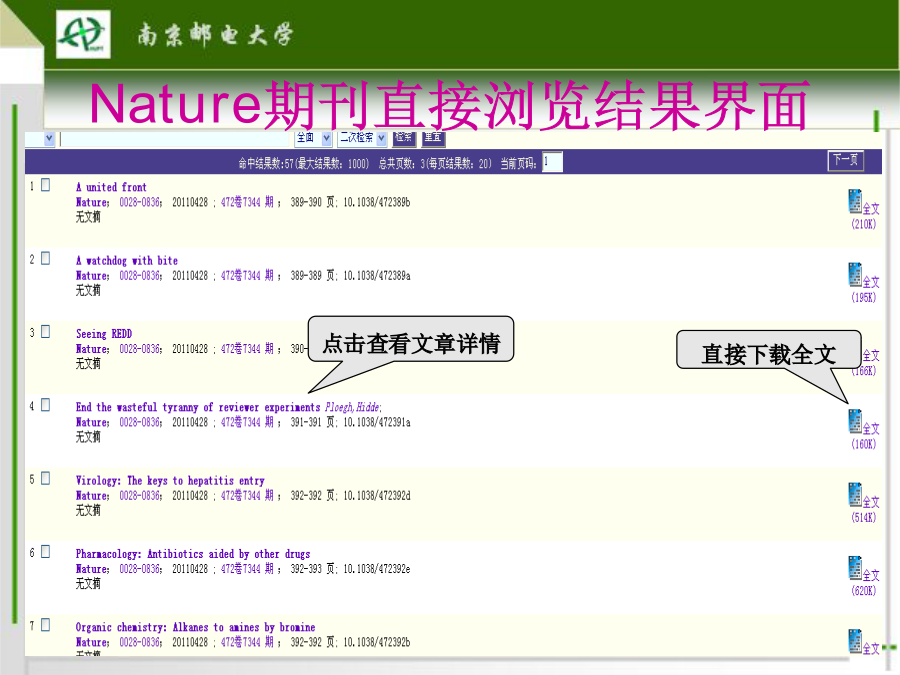The height and width of the screenshot is (675, 900).
Task: Open article 'A watchdog with bite'
Action: (x=127, y=261)
